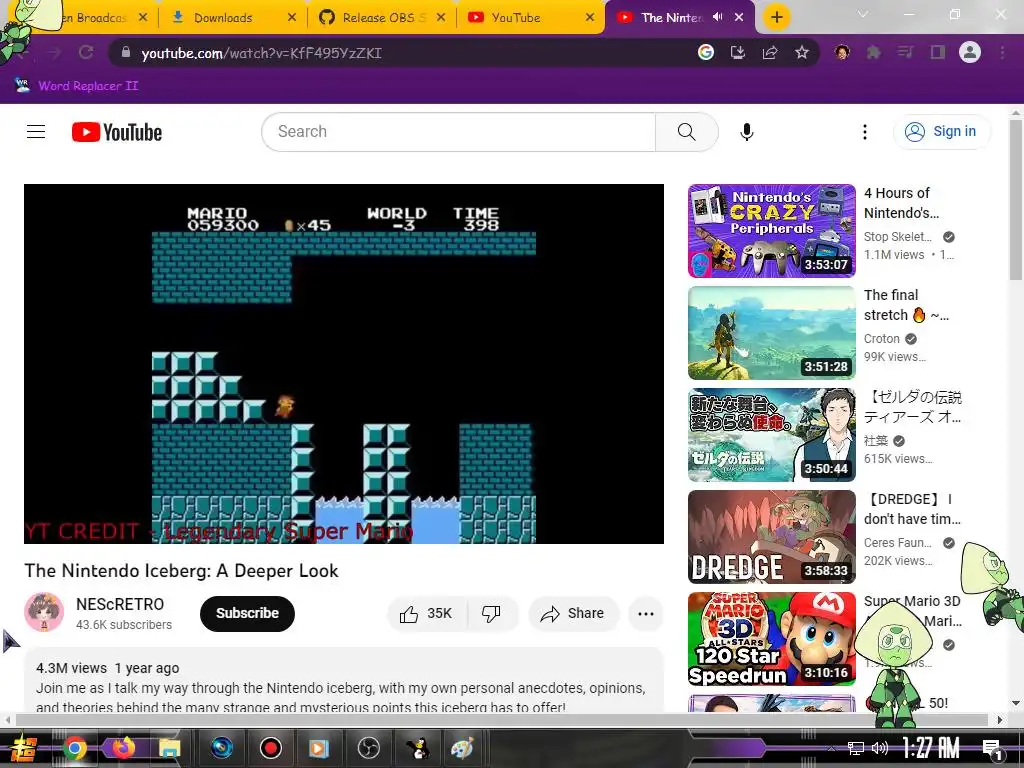Viewport: 1024px width, 768px height.
Task: Click the vertical page scrollbar thumb
Action: (1016, 199)
